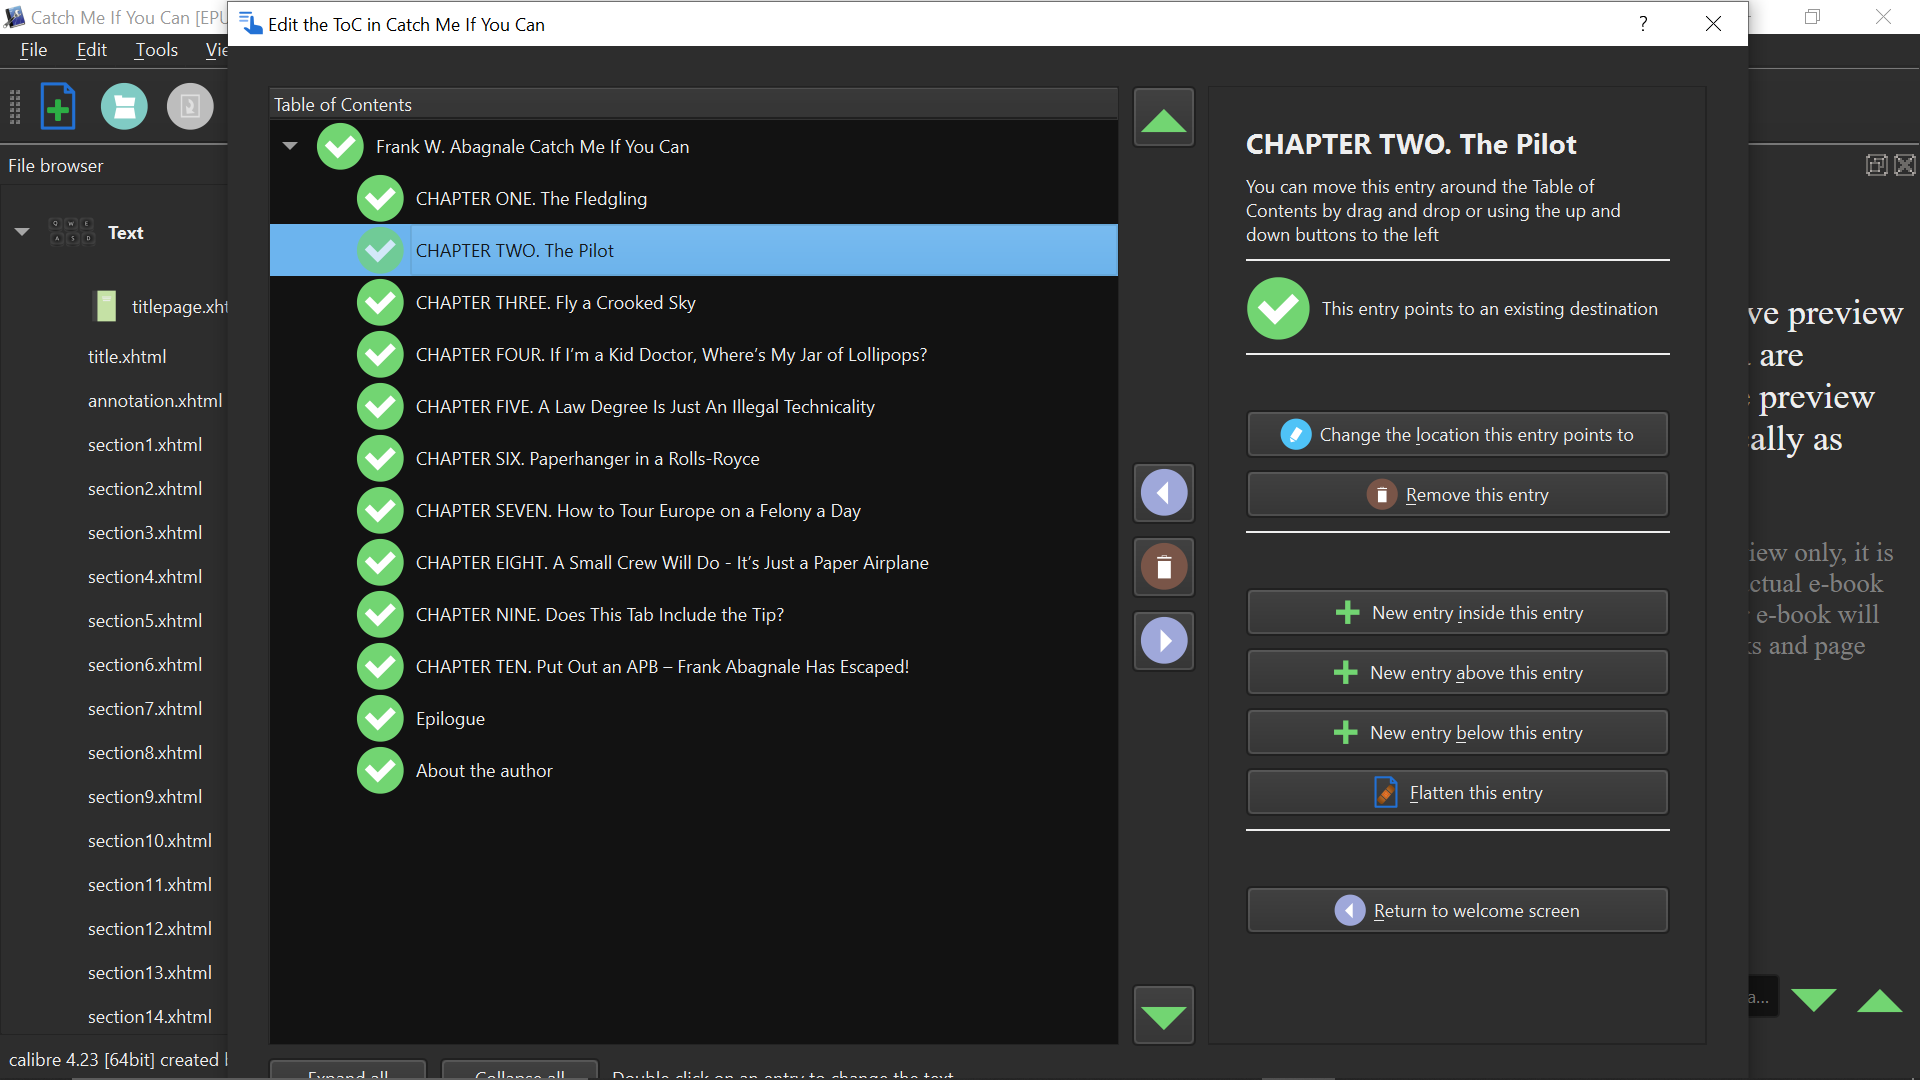Click the help question mark in dialog title bar
Screen dimensions: 1920x1080
[x=1643, y=24]
